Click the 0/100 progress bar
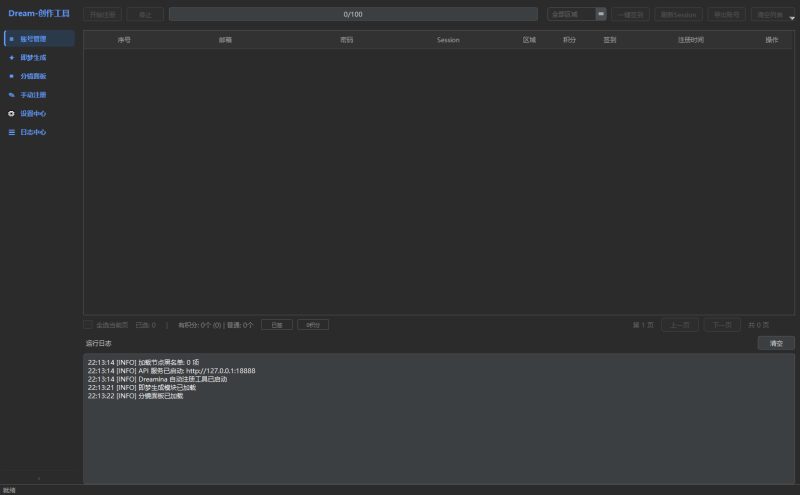This screenshot has width=800, height=495. (353, 15)
